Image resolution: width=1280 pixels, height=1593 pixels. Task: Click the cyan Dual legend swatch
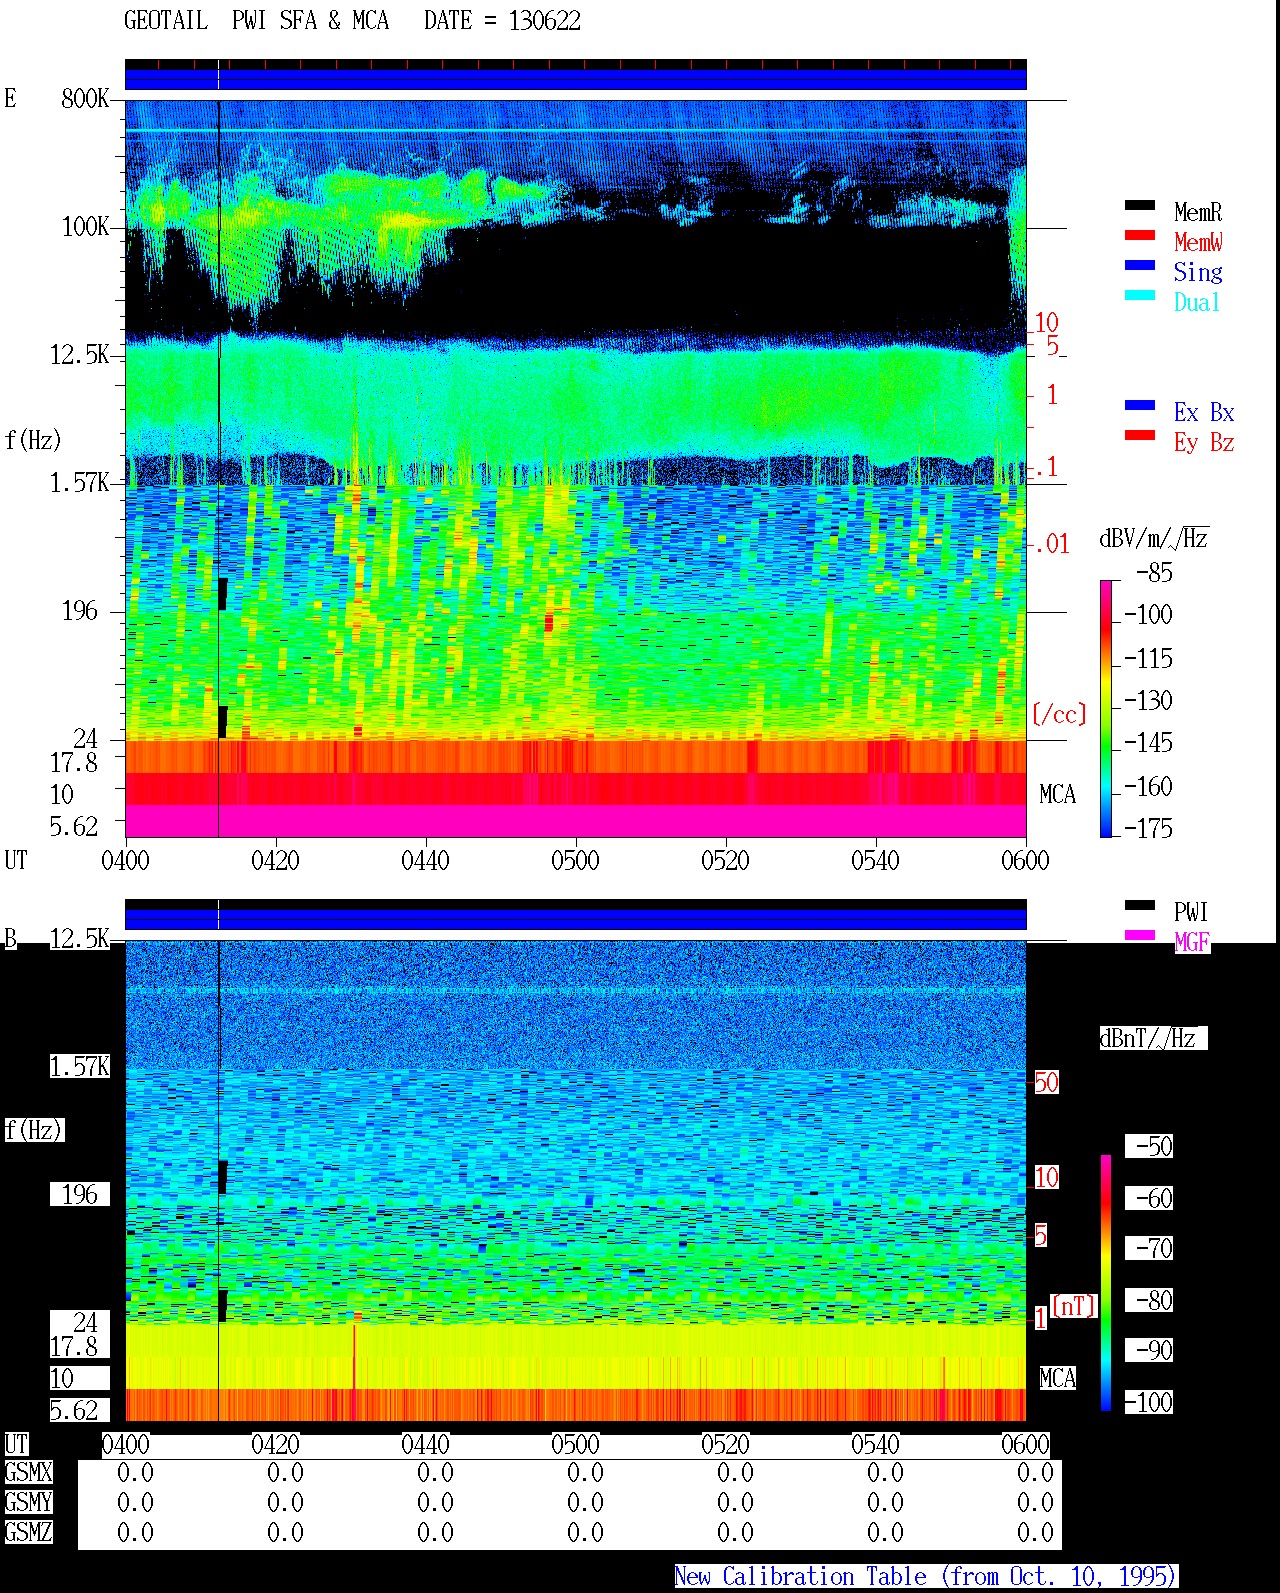click(1140, 296)
